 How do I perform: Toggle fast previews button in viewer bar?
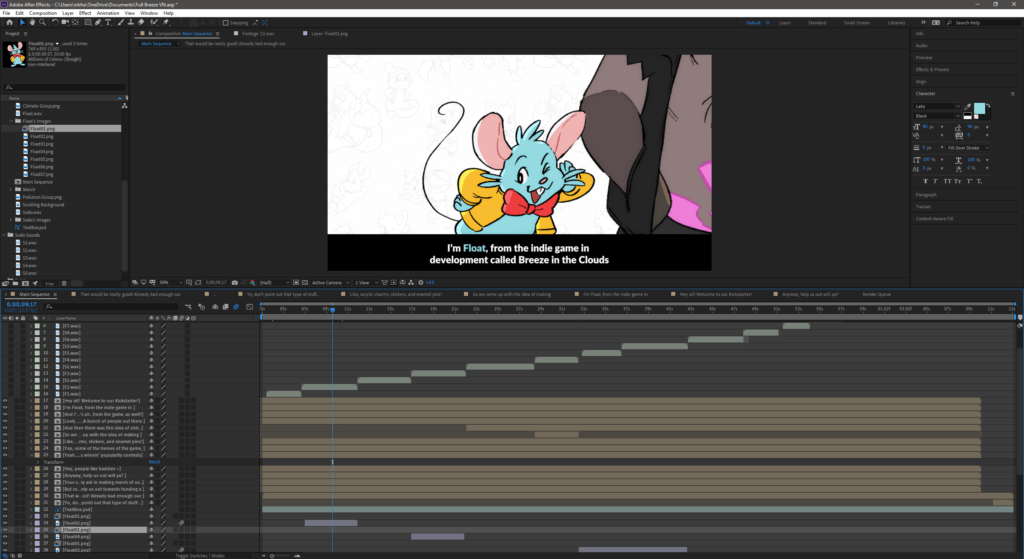[x=394, y=283]
